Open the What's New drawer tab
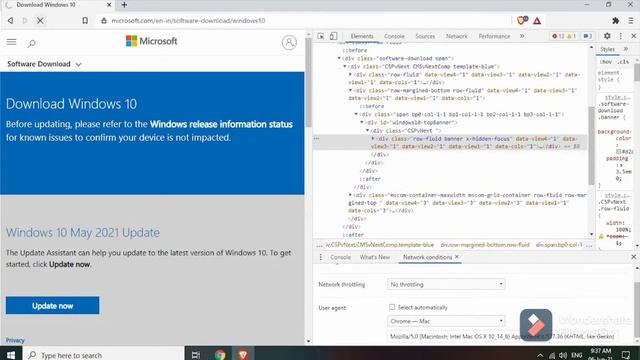The height and width of the screenshot is (360, 640). point(375,257)
